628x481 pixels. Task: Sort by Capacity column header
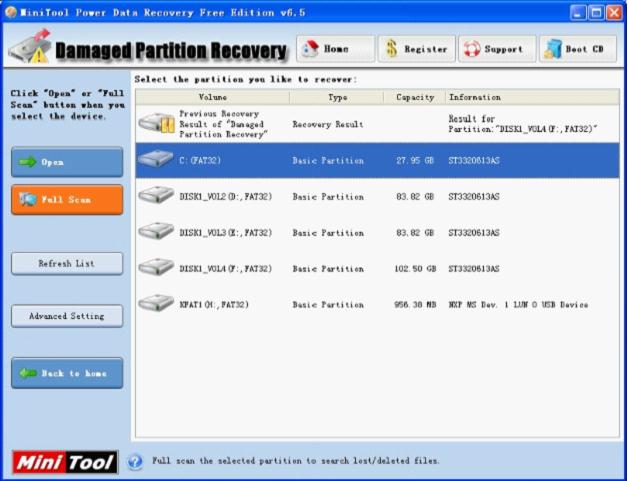pos(415,97)
